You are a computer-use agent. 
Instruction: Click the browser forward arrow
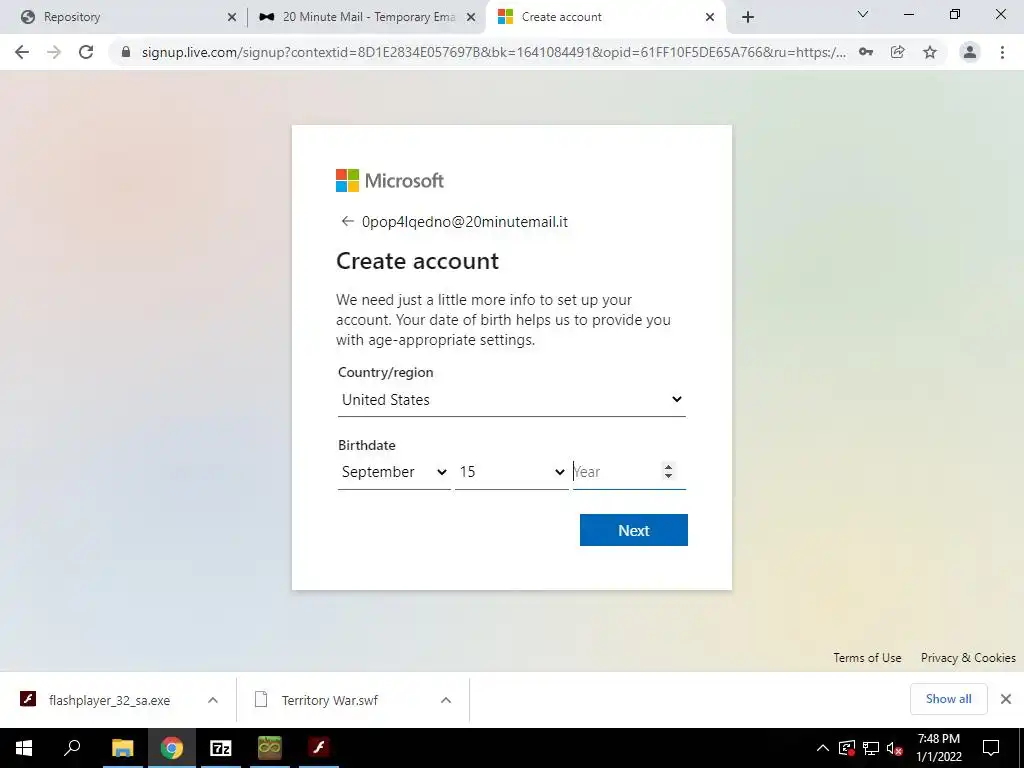[54, 52]
